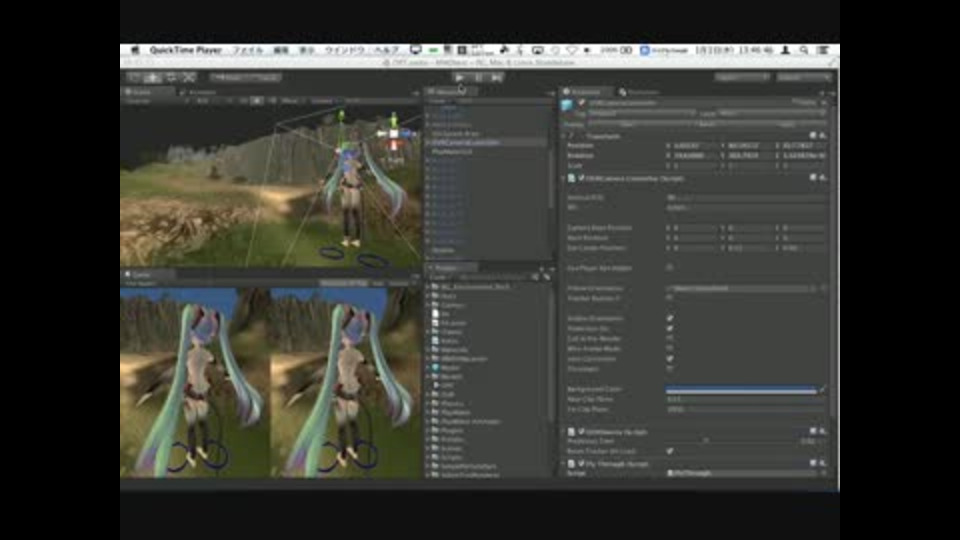Viewport: 960px width, 540px height.
Task: Open the Layers dropdown in Unity toolbar
Action: click(x=742, y=77)
